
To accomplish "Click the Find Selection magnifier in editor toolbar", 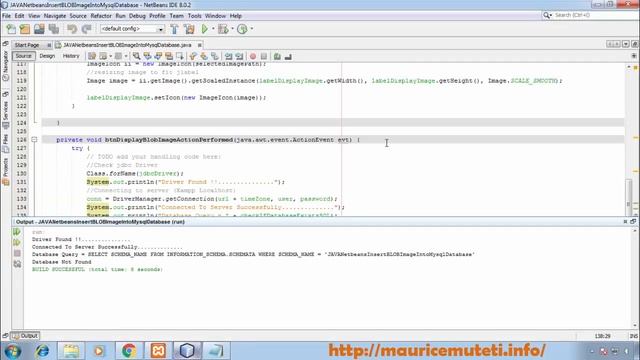I will click(x=136, y=56).
